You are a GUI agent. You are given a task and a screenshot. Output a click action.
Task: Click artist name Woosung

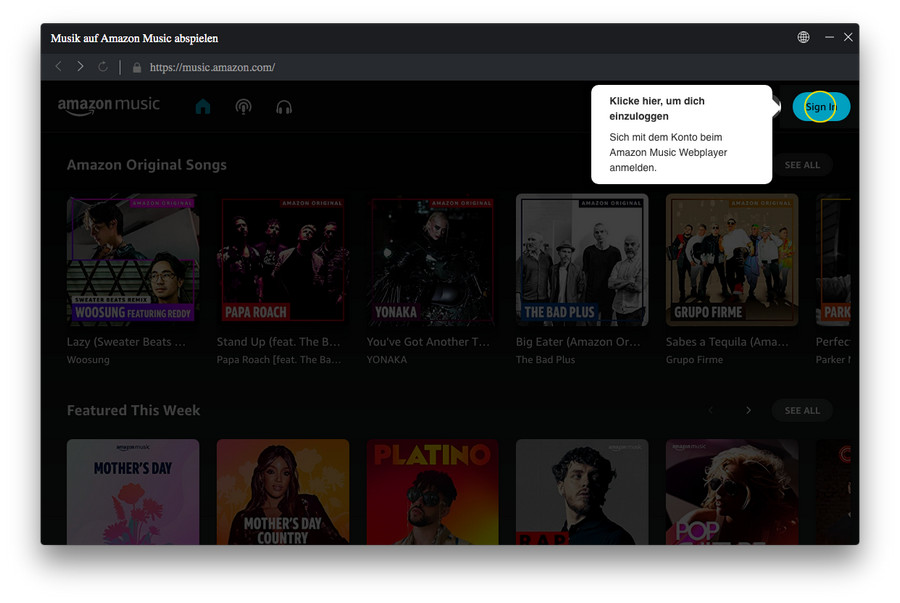pyautogui.click(x=88, y=360)
